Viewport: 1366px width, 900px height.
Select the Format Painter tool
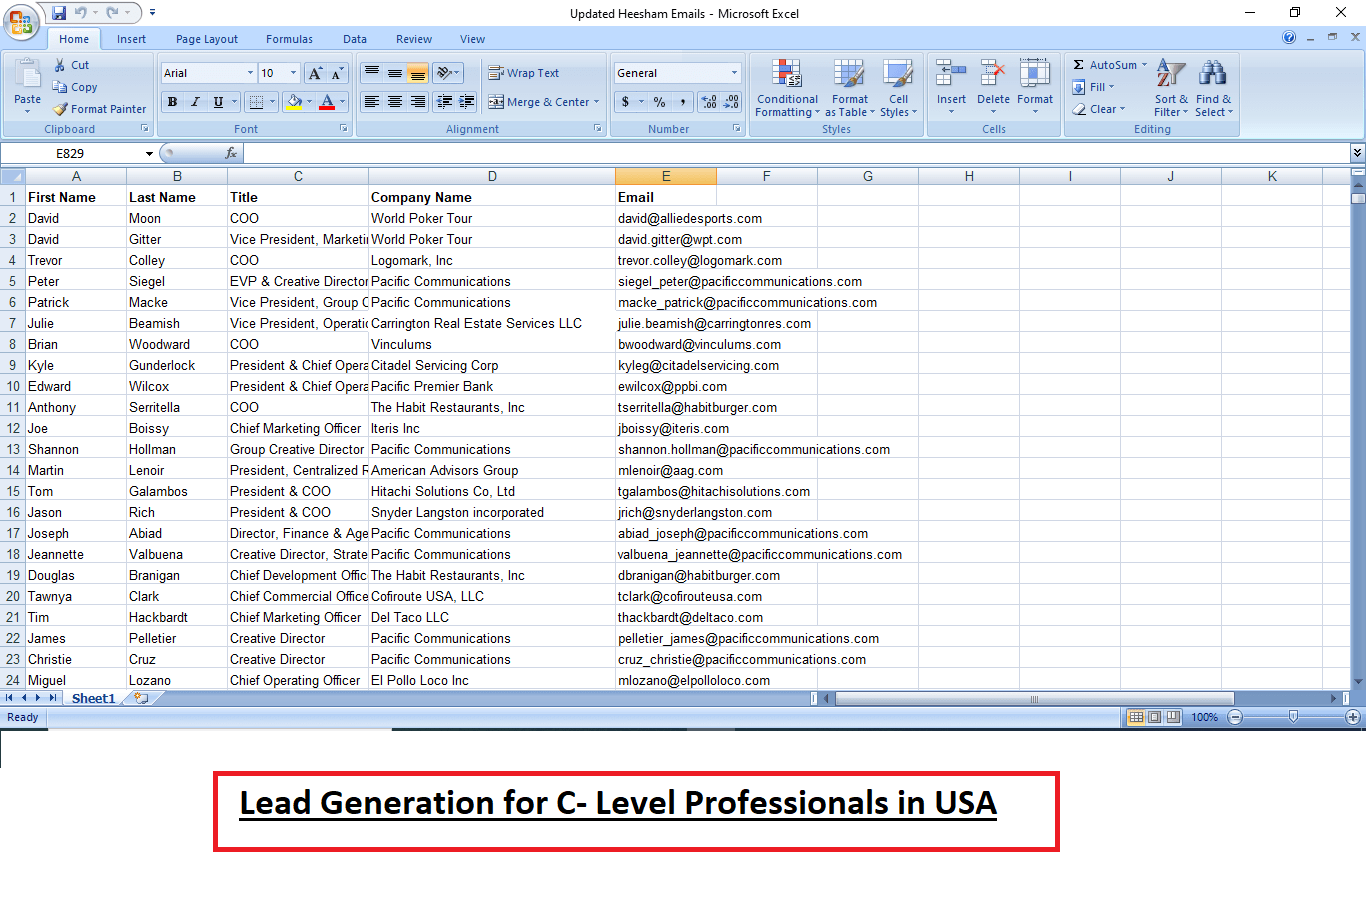pyautogui.click(x=99, y=109)
